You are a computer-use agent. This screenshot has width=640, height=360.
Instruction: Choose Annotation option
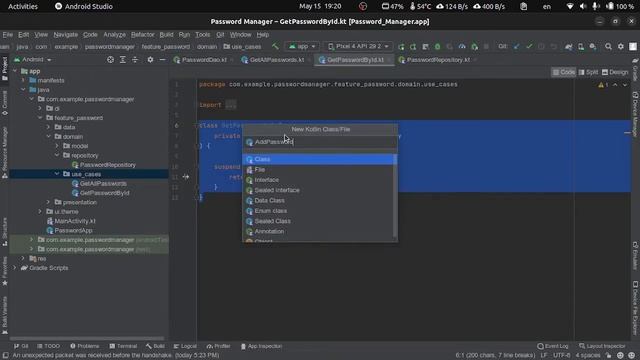point(319,231)
